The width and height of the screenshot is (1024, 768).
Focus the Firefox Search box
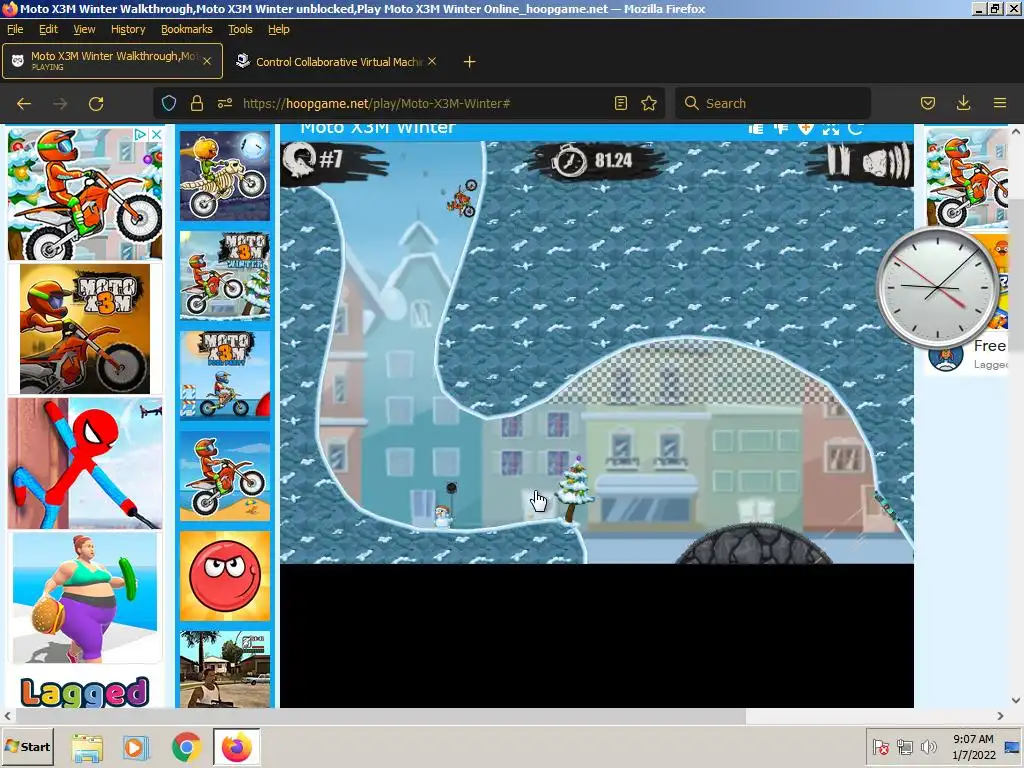773,103
